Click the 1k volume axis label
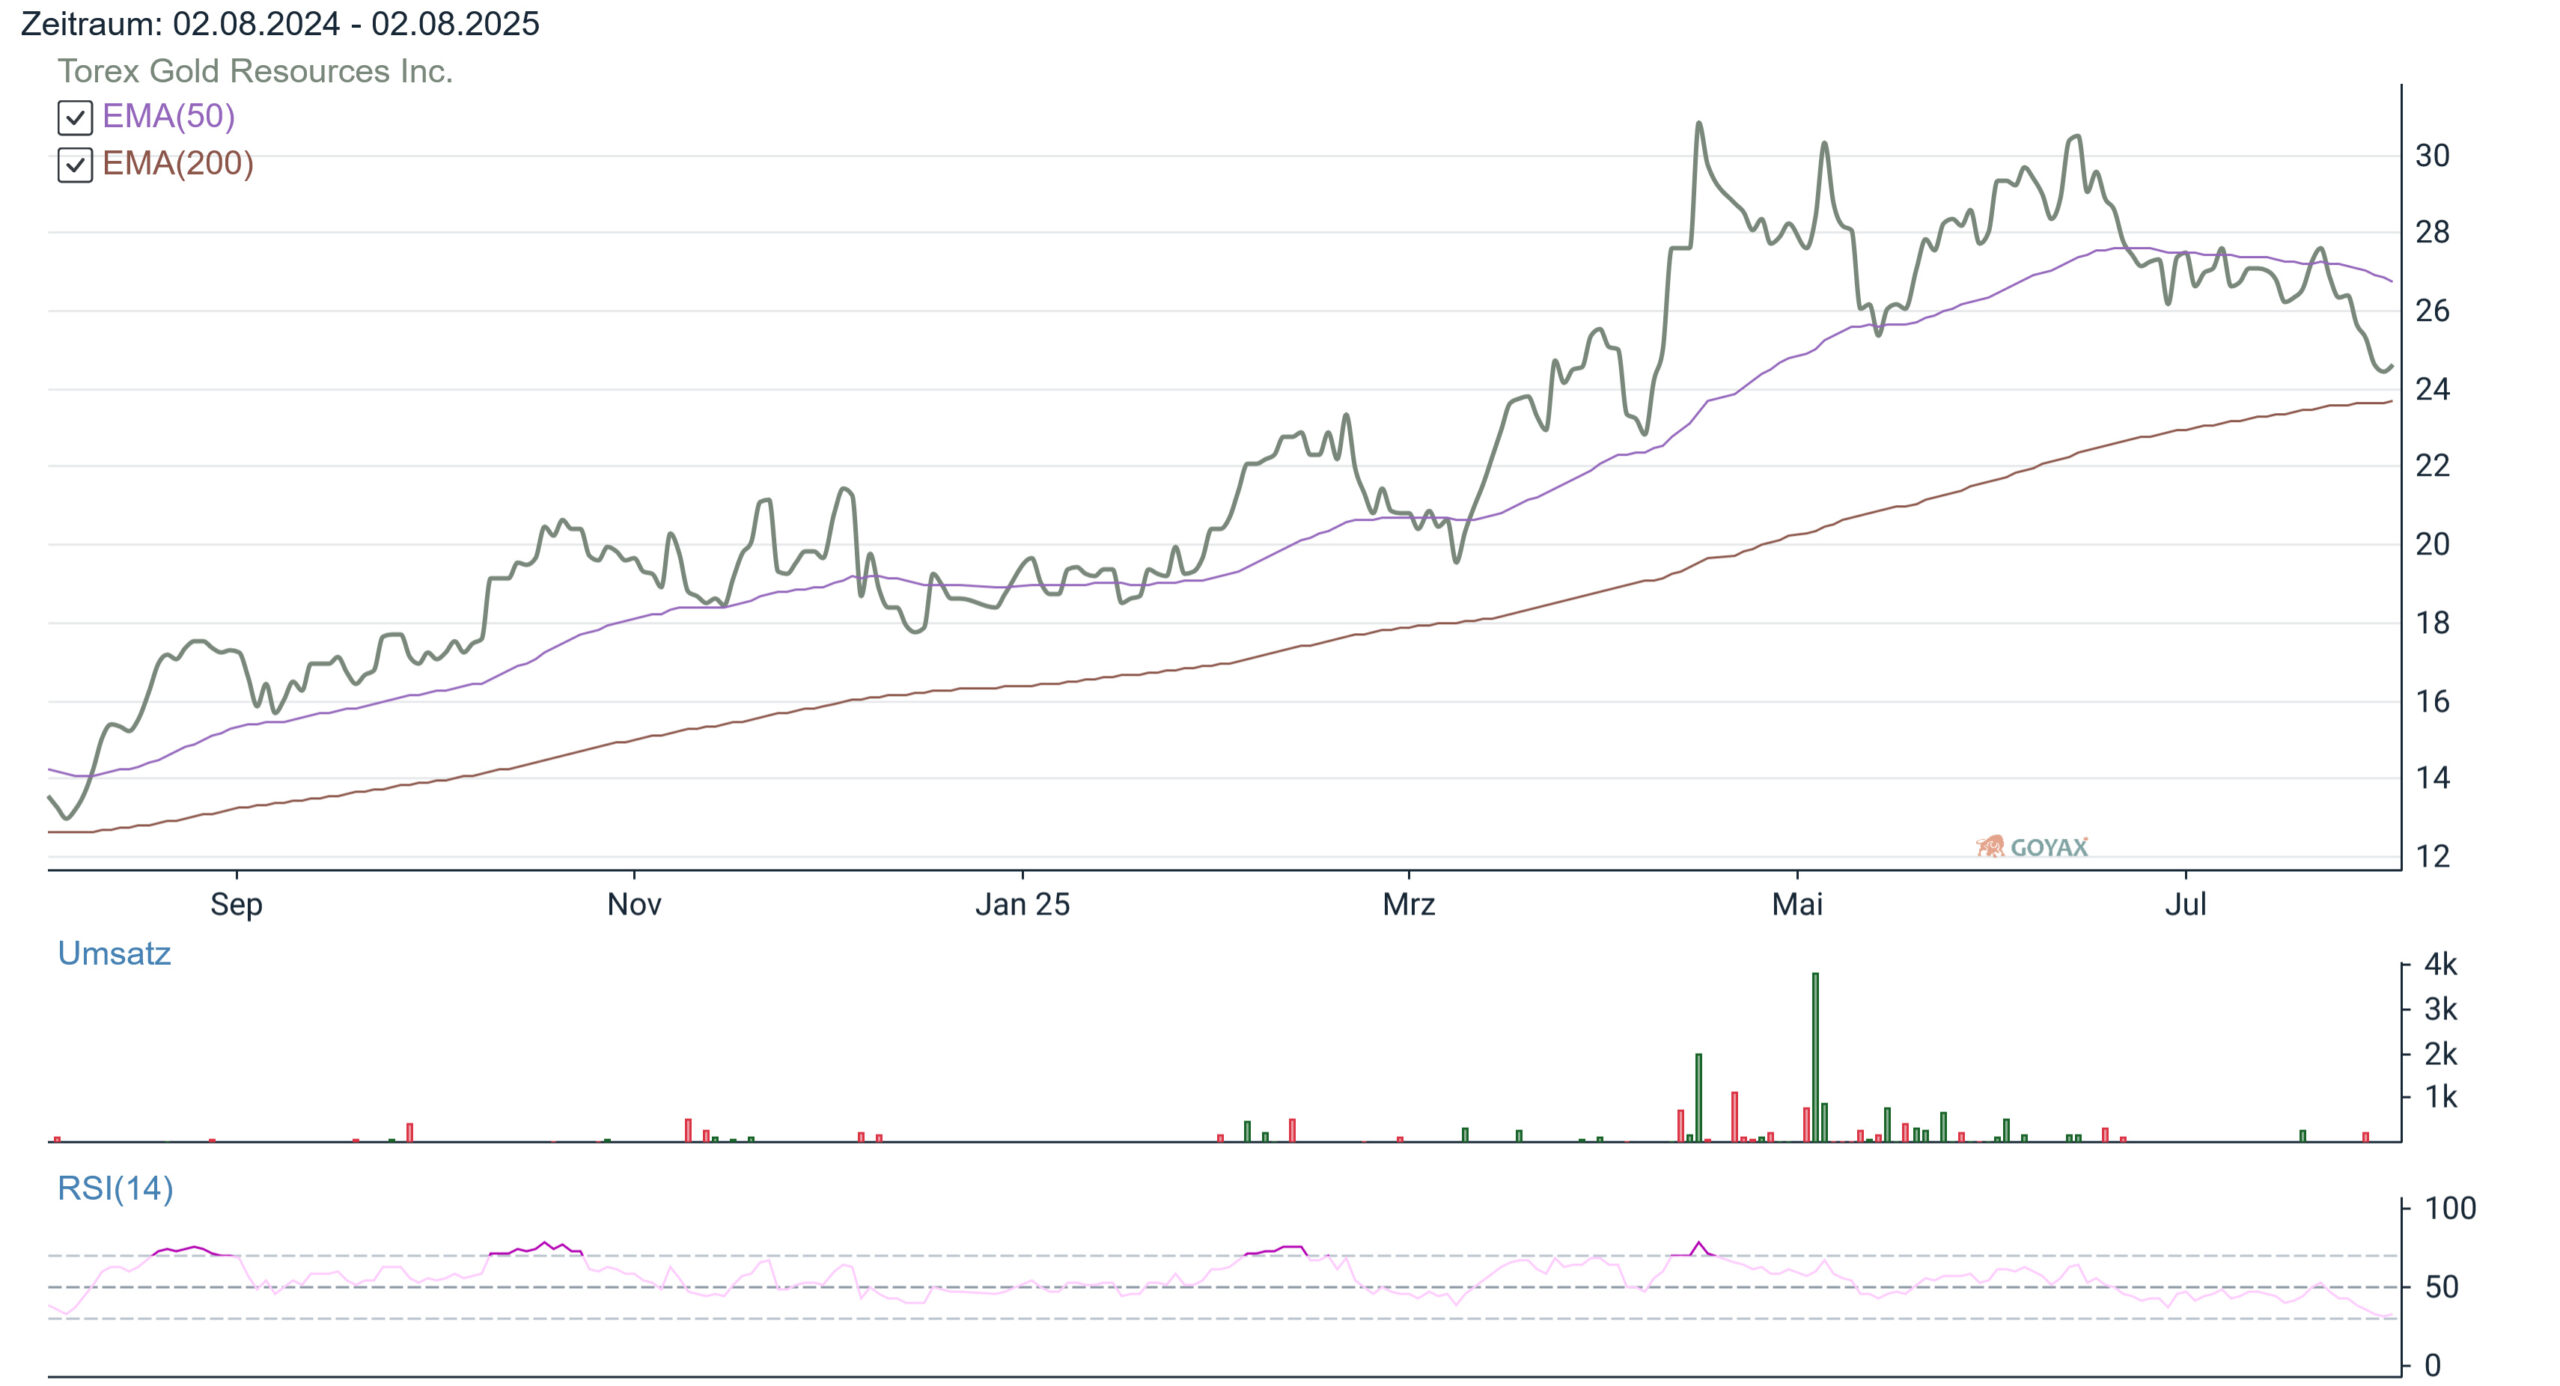Image resolution: width=2560 pixels, height=1386 pixels. click(x=2440, y=1098)
